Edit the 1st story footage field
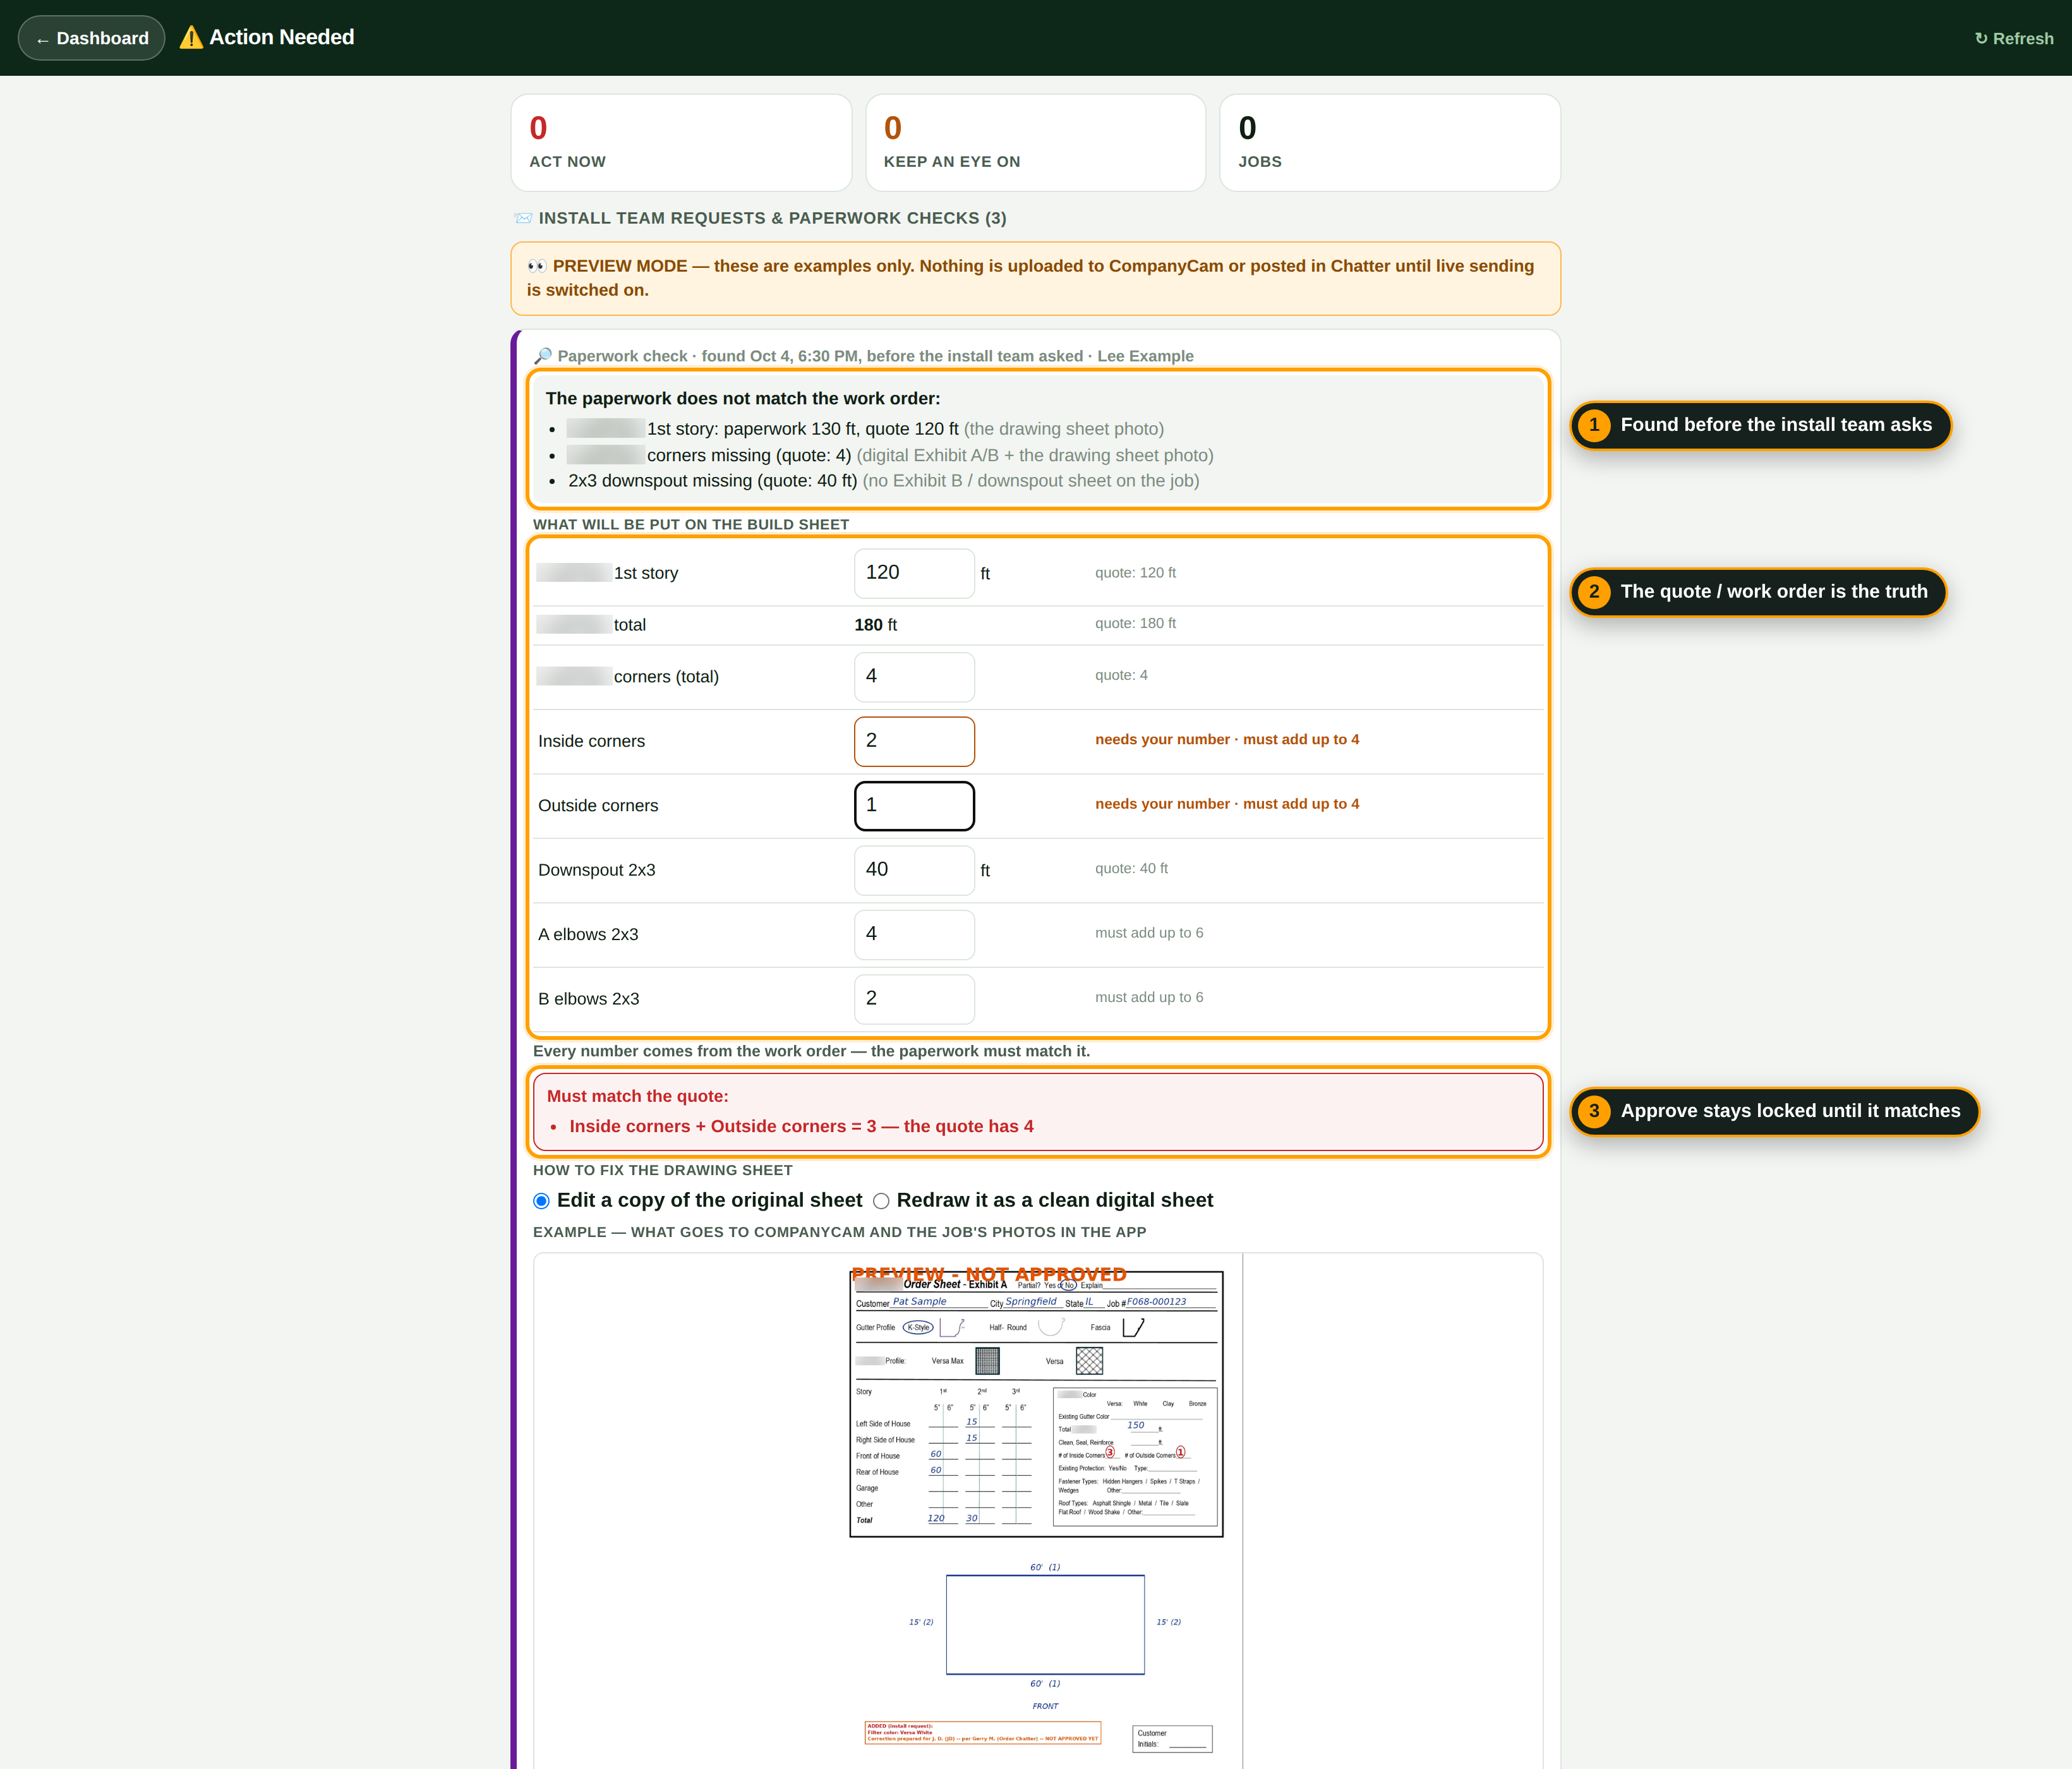The image size is (2072, 1769). pyautogui.click(x=914, y=573)
